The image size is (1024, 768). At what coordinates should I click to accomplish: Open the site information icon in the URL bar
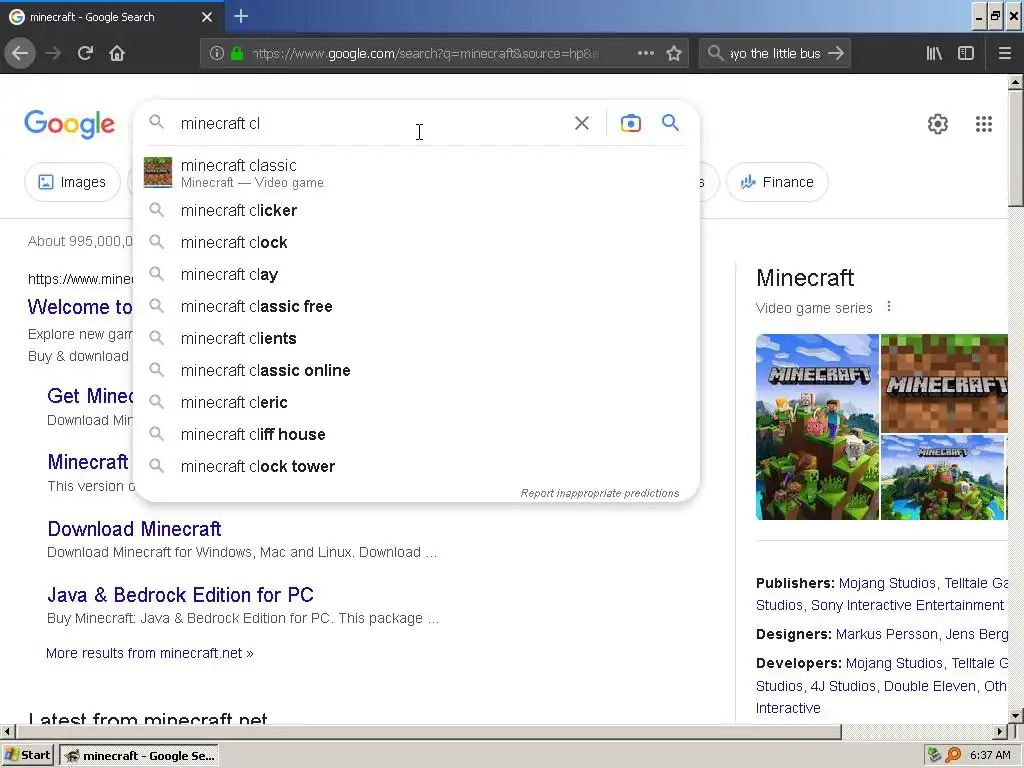217,54
